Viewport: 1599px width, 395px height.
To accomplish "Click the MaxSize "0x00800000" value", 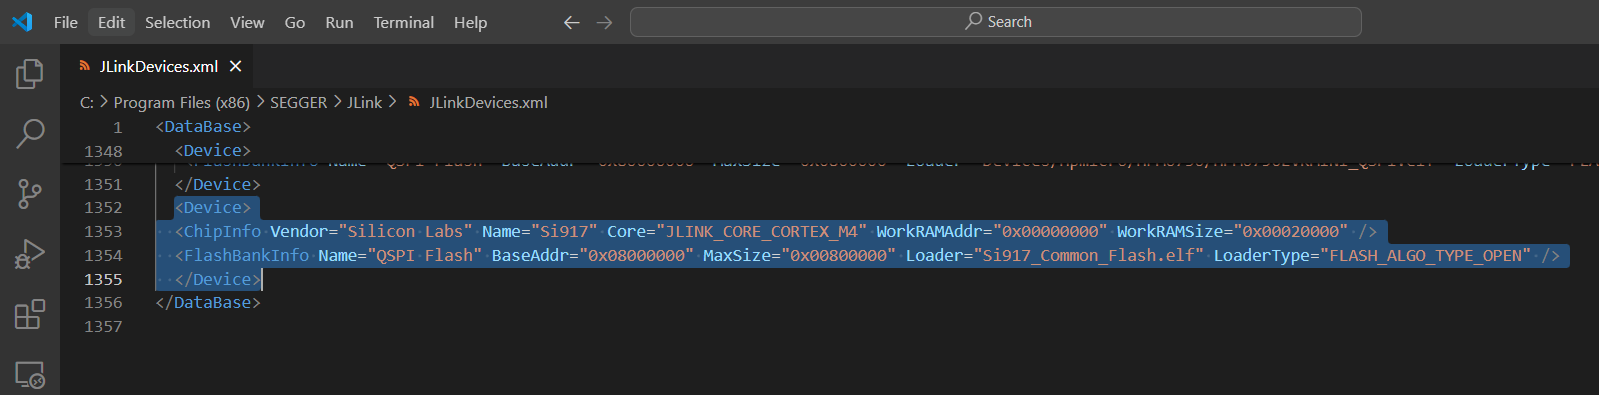I will 838,255.
